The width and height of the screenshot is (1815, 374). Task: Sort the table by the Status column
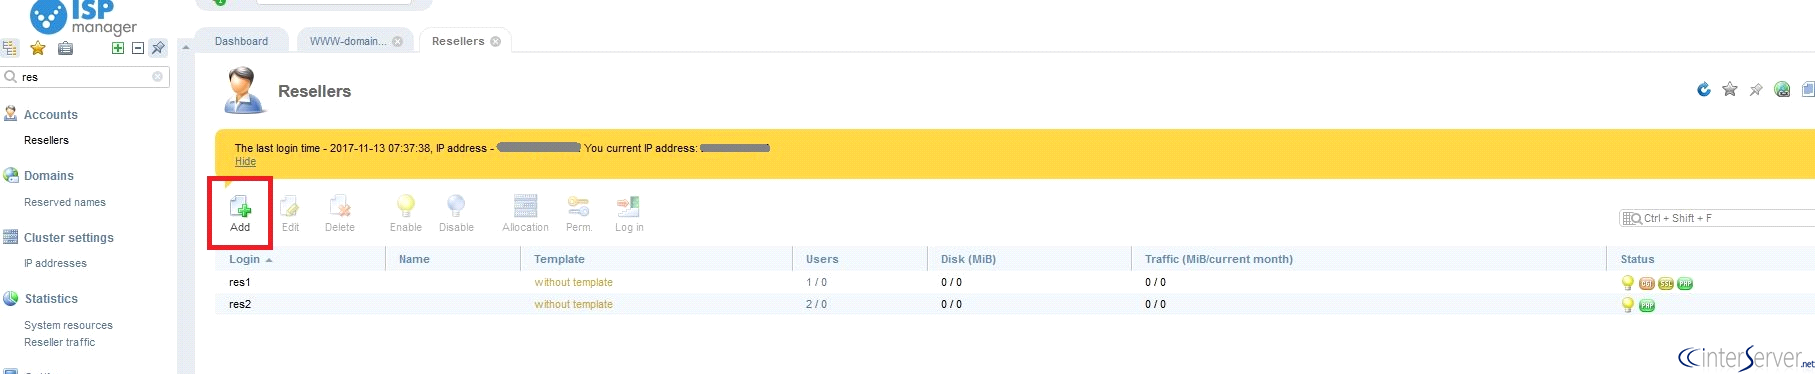pyautogui.click(x=1711, y=259)
